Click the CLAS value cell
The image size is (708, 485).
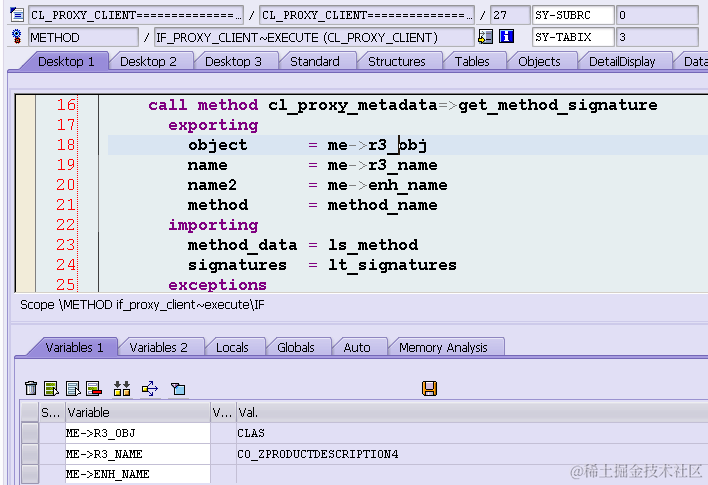pos(472,433)
